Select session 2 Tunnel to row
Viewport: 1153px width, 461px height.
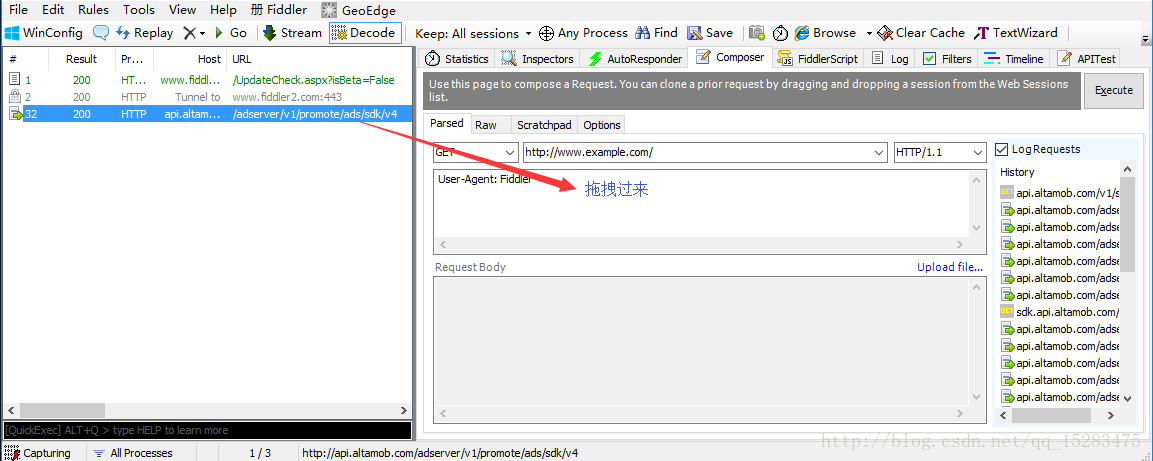[208, 97]
